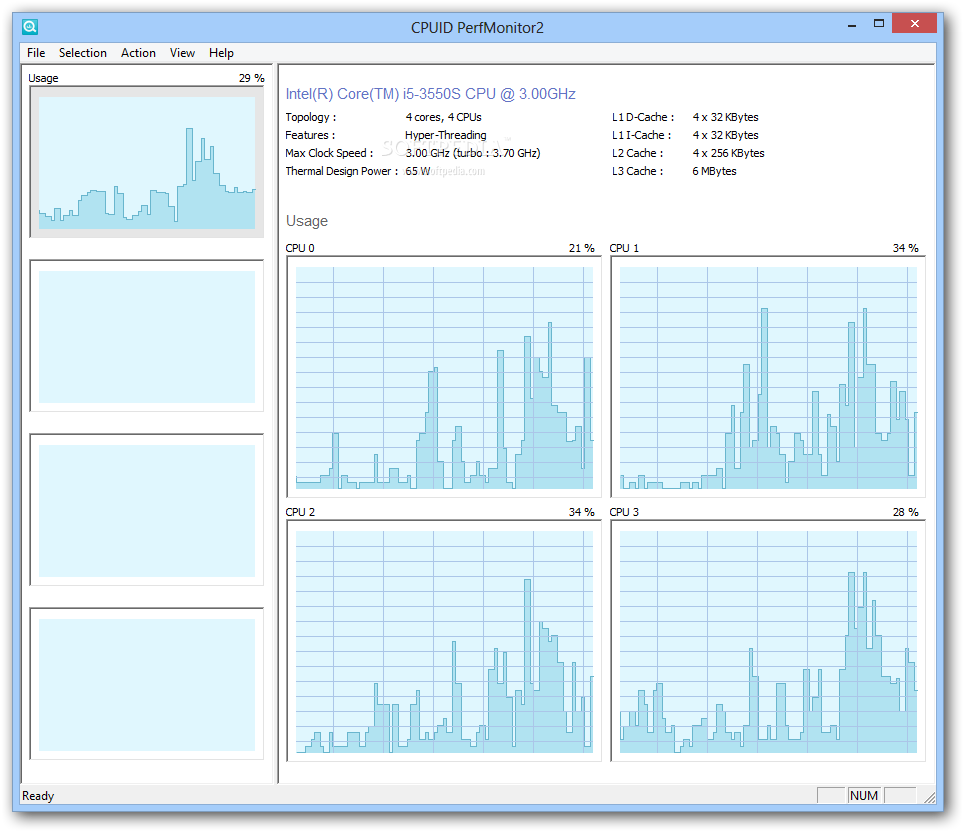Click the '65 W' thermal design power value
The image size is (964, 832).
417,171
